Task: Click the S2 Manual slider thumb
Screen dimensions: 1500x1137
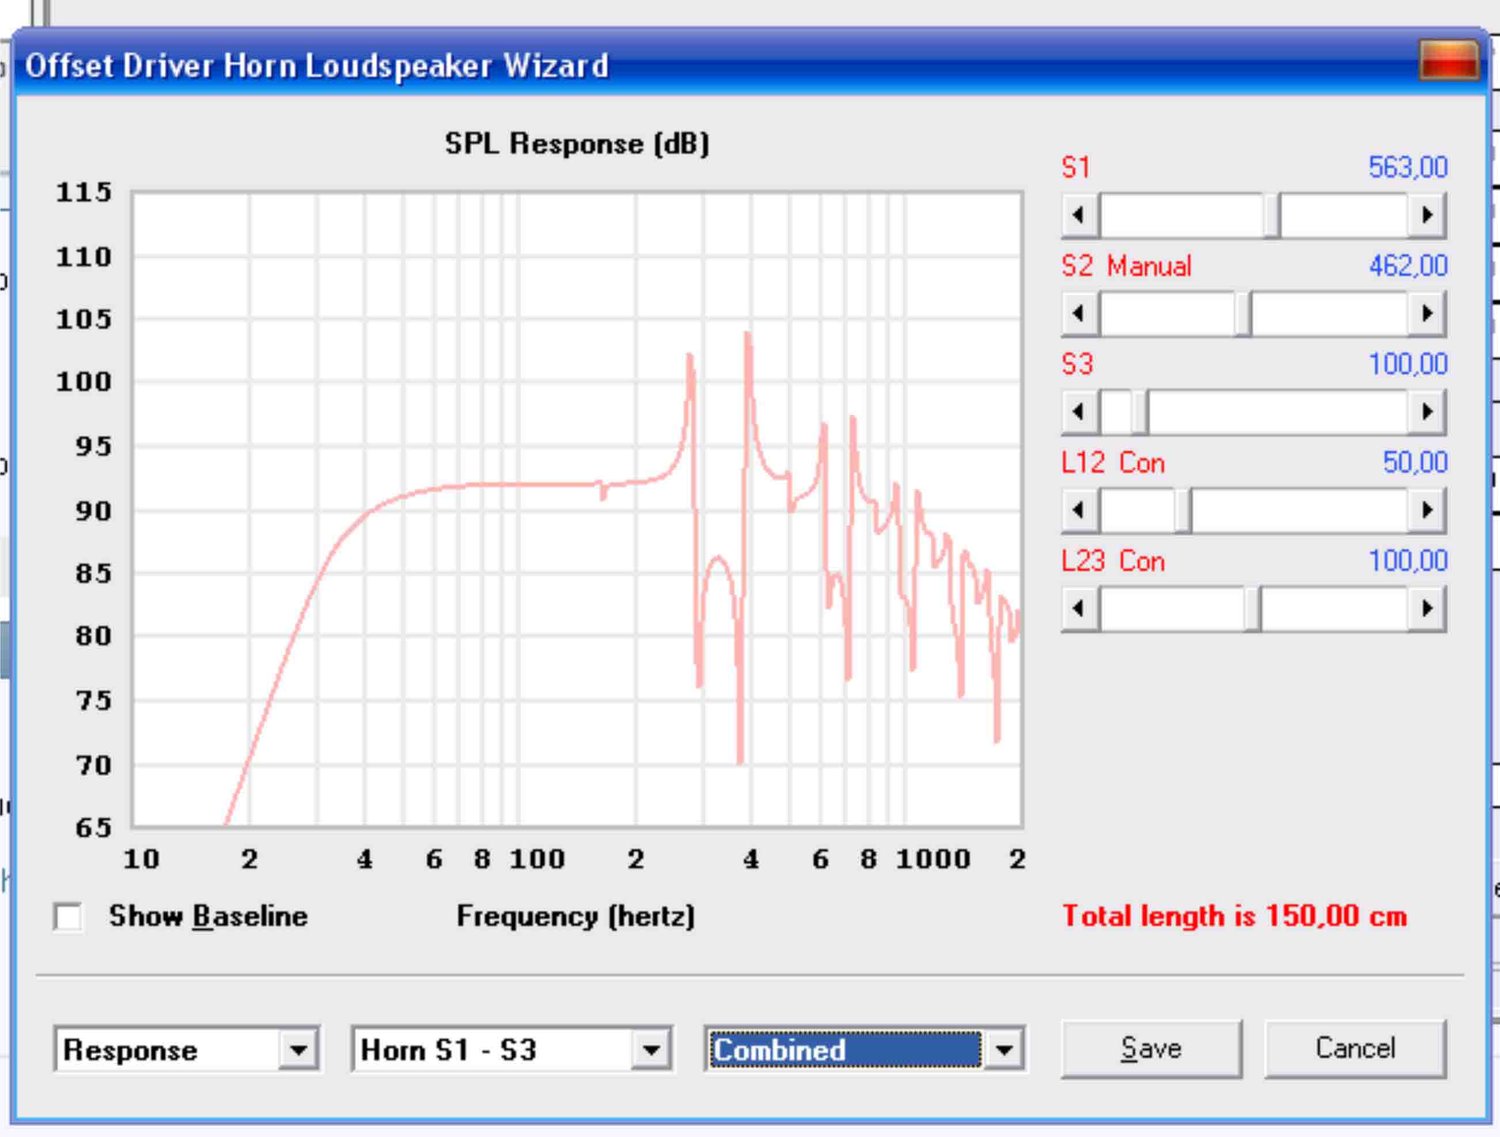Action: click(1243, 314)
